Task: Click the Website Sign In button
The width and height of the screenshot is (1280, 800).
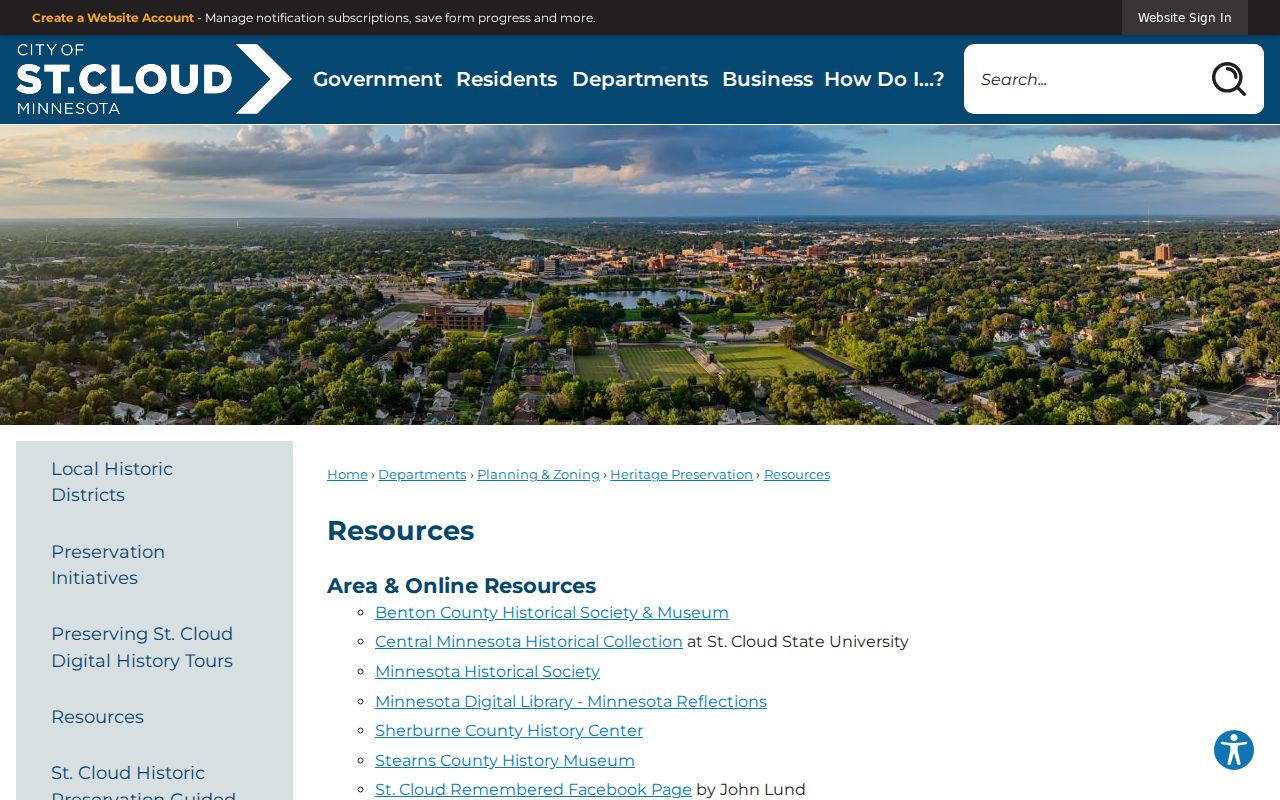Action: tap(1184, 18)
